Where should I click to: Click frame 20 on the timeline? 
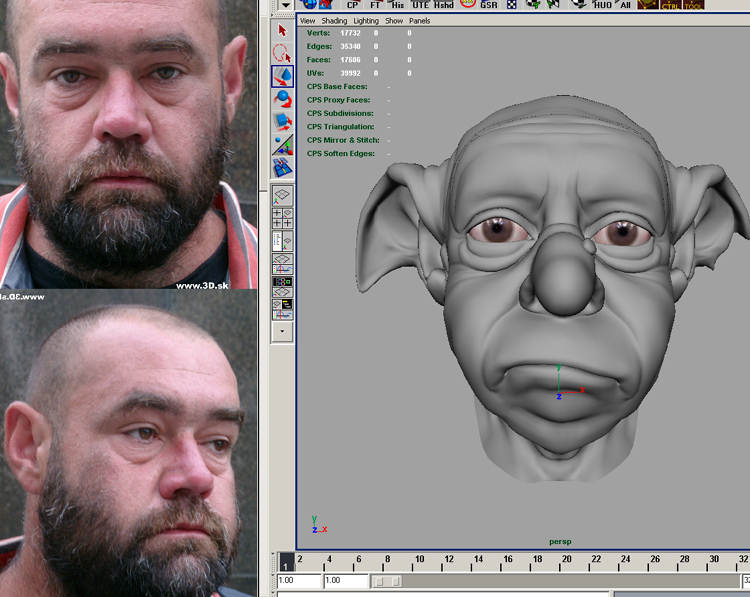[566, 564]
